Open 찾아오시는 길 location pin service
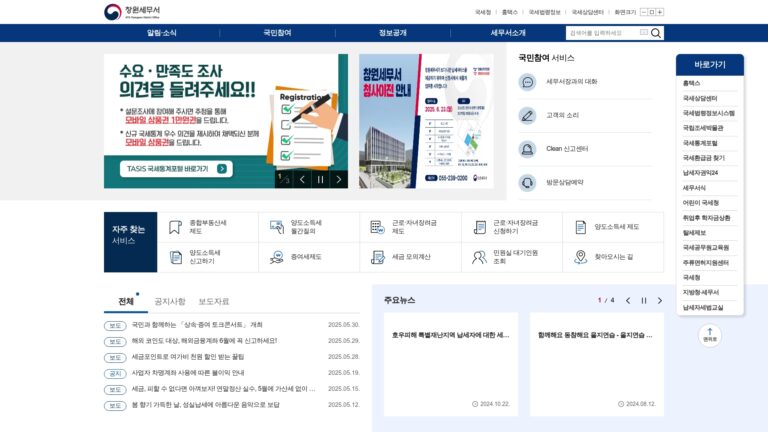 coord(613,257)
